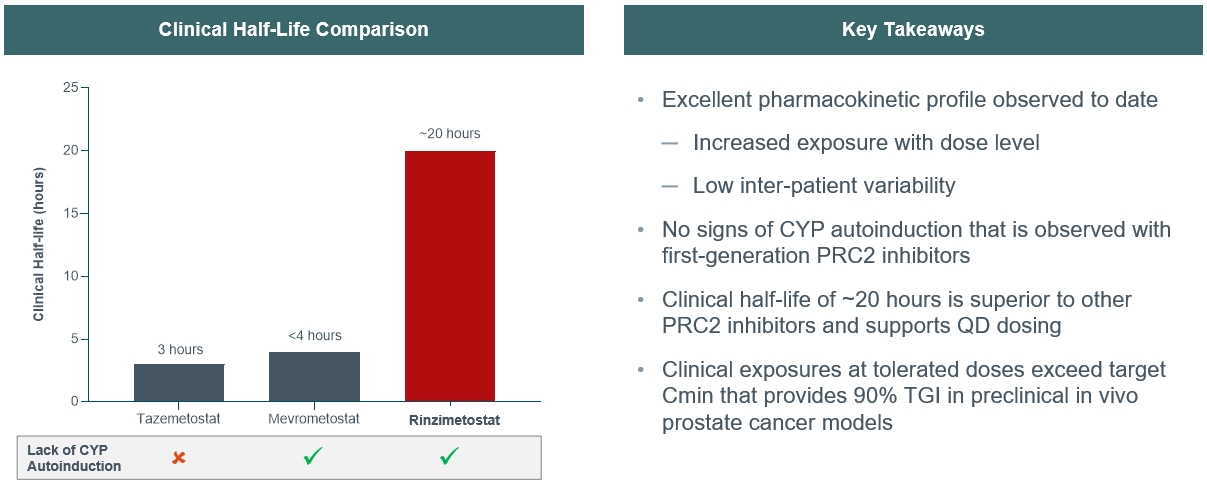Click the 25 tick on the y-axis
Image resolution: width=1207 pixels, height=483 pixels.
[x=70, y=88]
